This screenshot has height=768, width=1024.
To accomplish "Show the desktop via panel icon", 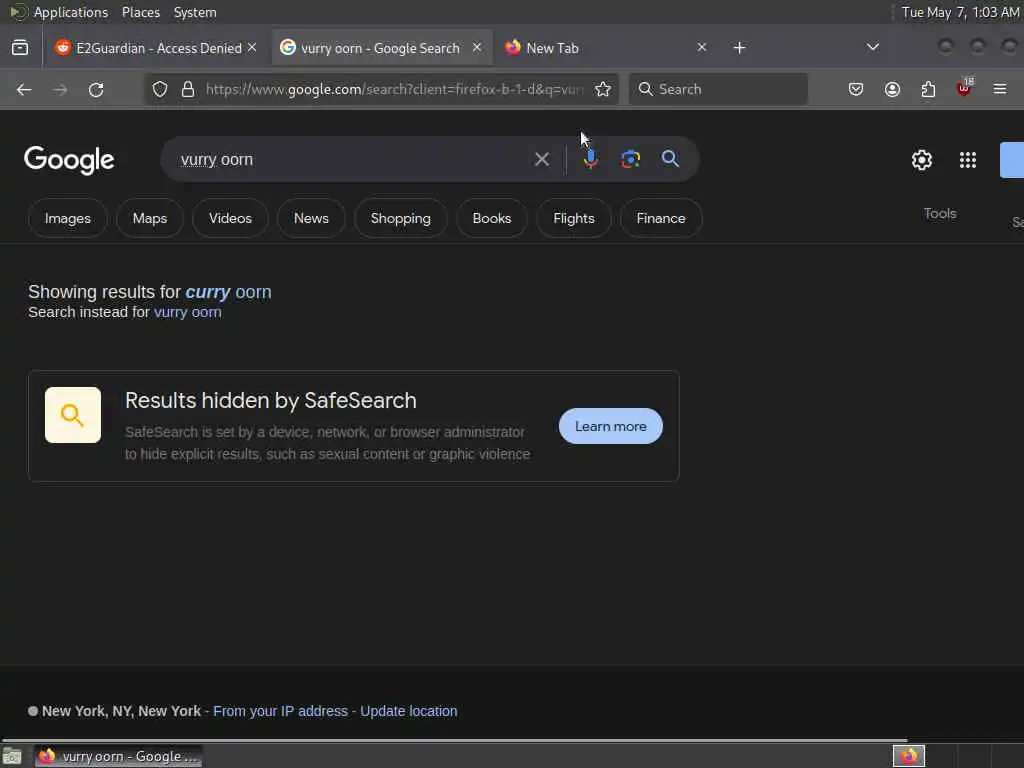I will (12, 756).
